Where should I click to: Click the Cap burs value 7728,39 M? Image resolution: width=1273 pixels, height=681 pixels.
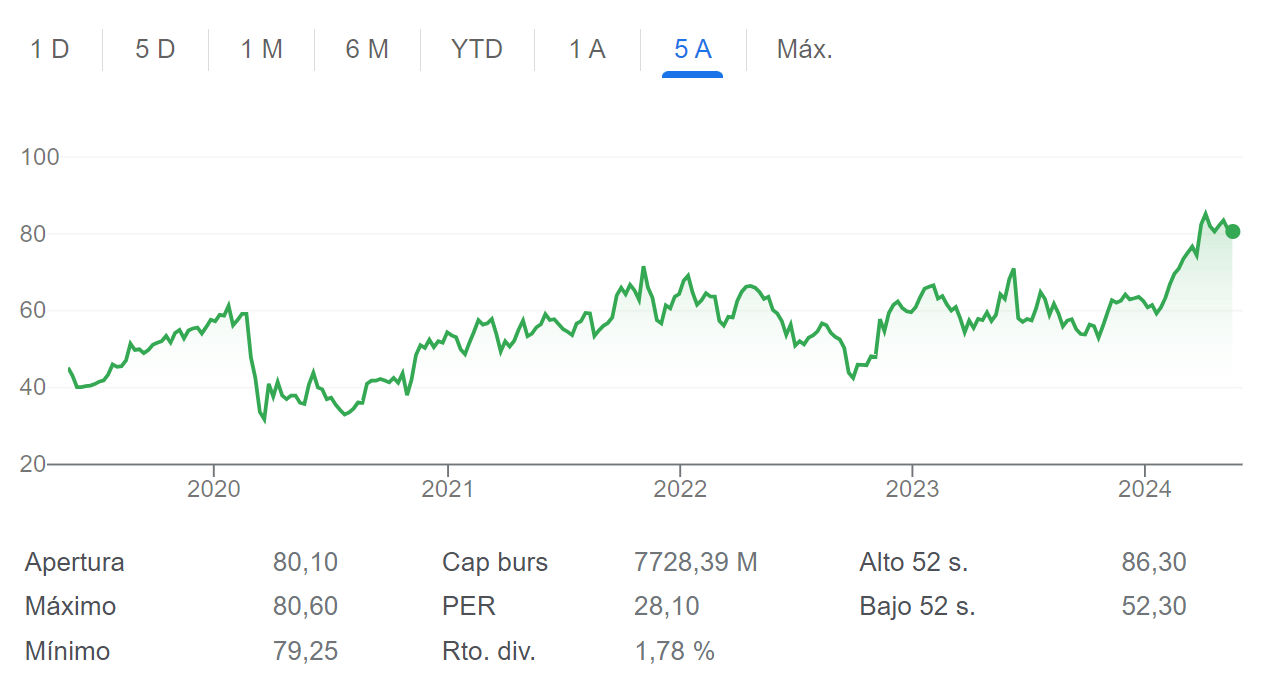pyautogui.click(x=695, y=562)
